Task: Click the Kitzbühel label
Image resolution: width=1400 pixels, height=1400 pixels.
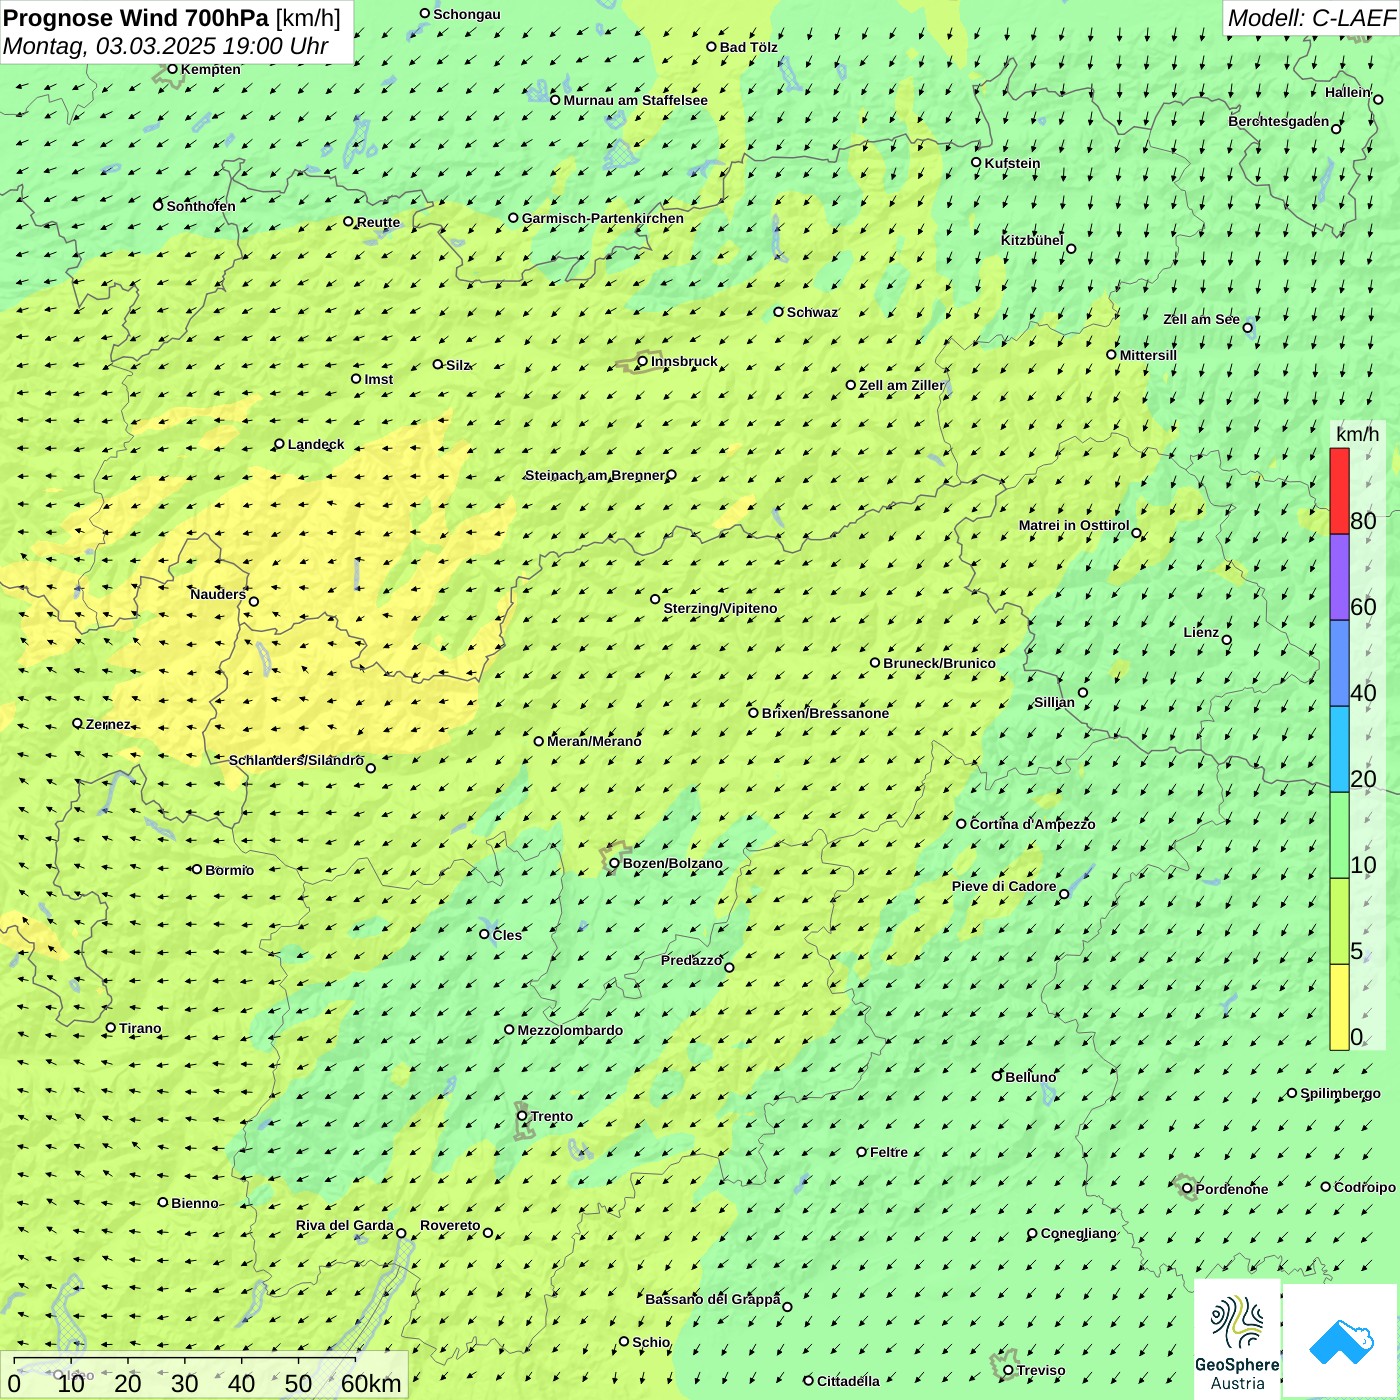Action: tap(1032, 240)
